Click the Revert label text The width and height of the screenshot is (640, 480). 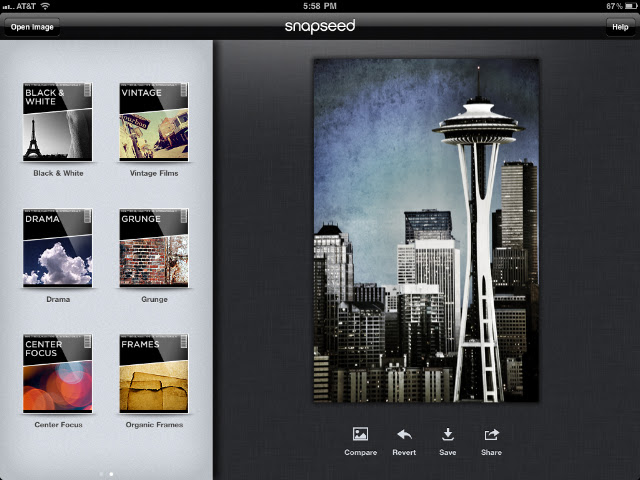point(404,452)
